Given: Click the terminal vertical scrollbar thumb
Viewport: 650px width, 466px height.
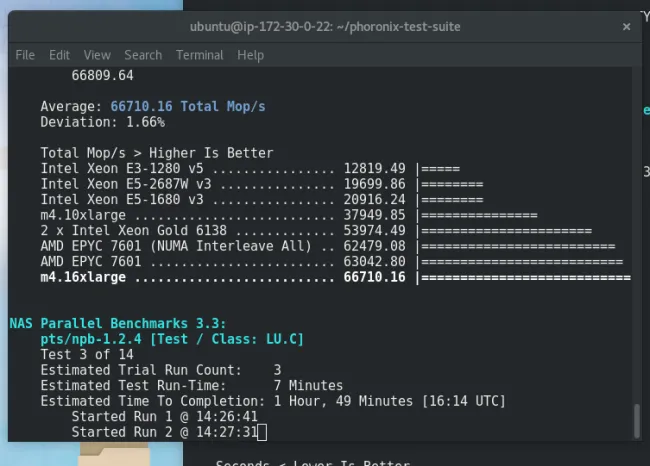Looking at the screenshot, I should tap(635, 420).
